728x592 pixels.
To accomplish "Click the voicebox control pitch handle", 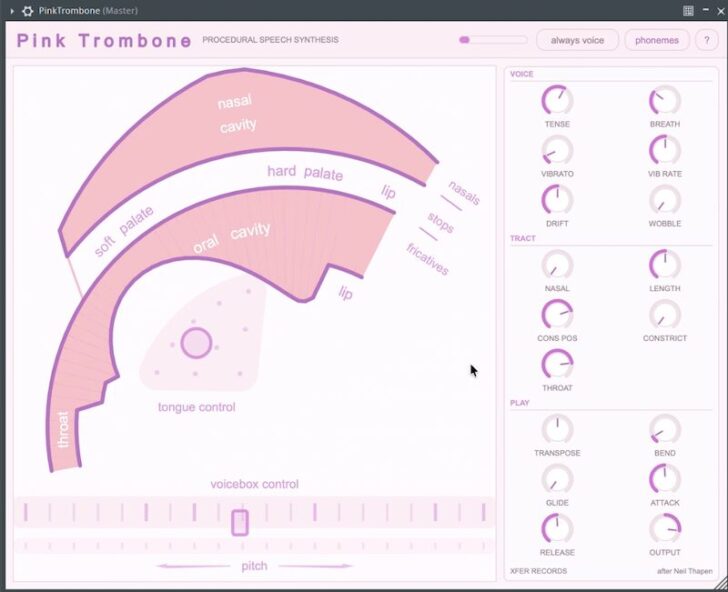I will 240,523.
